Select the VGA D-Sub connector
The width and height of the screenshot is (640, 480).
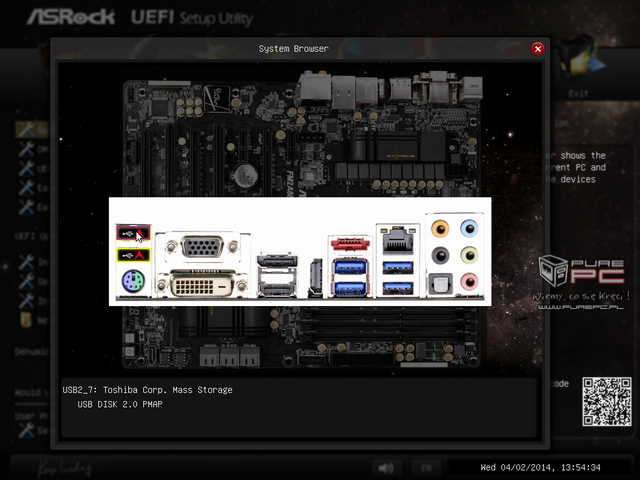202,247
